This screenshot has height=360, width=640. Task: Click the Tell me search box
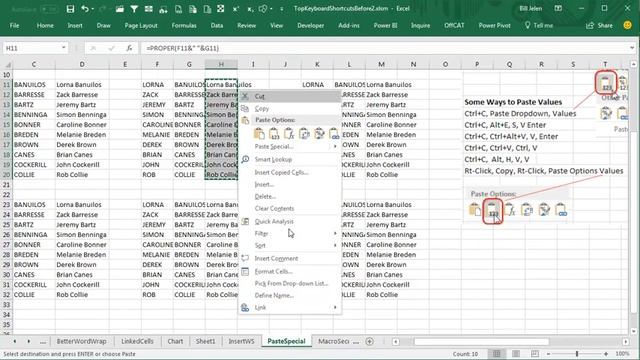539,25
